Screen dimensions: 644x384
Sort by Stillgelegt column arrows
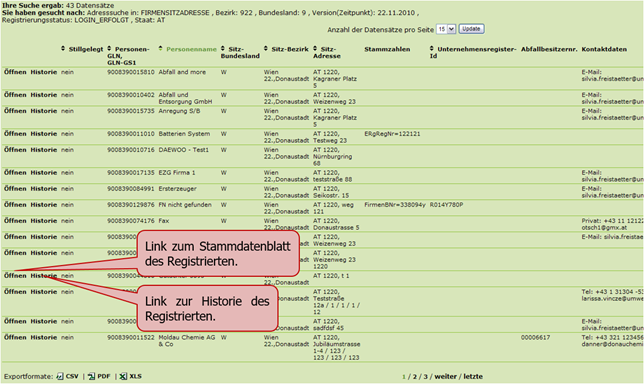click(x=63, y=49)
